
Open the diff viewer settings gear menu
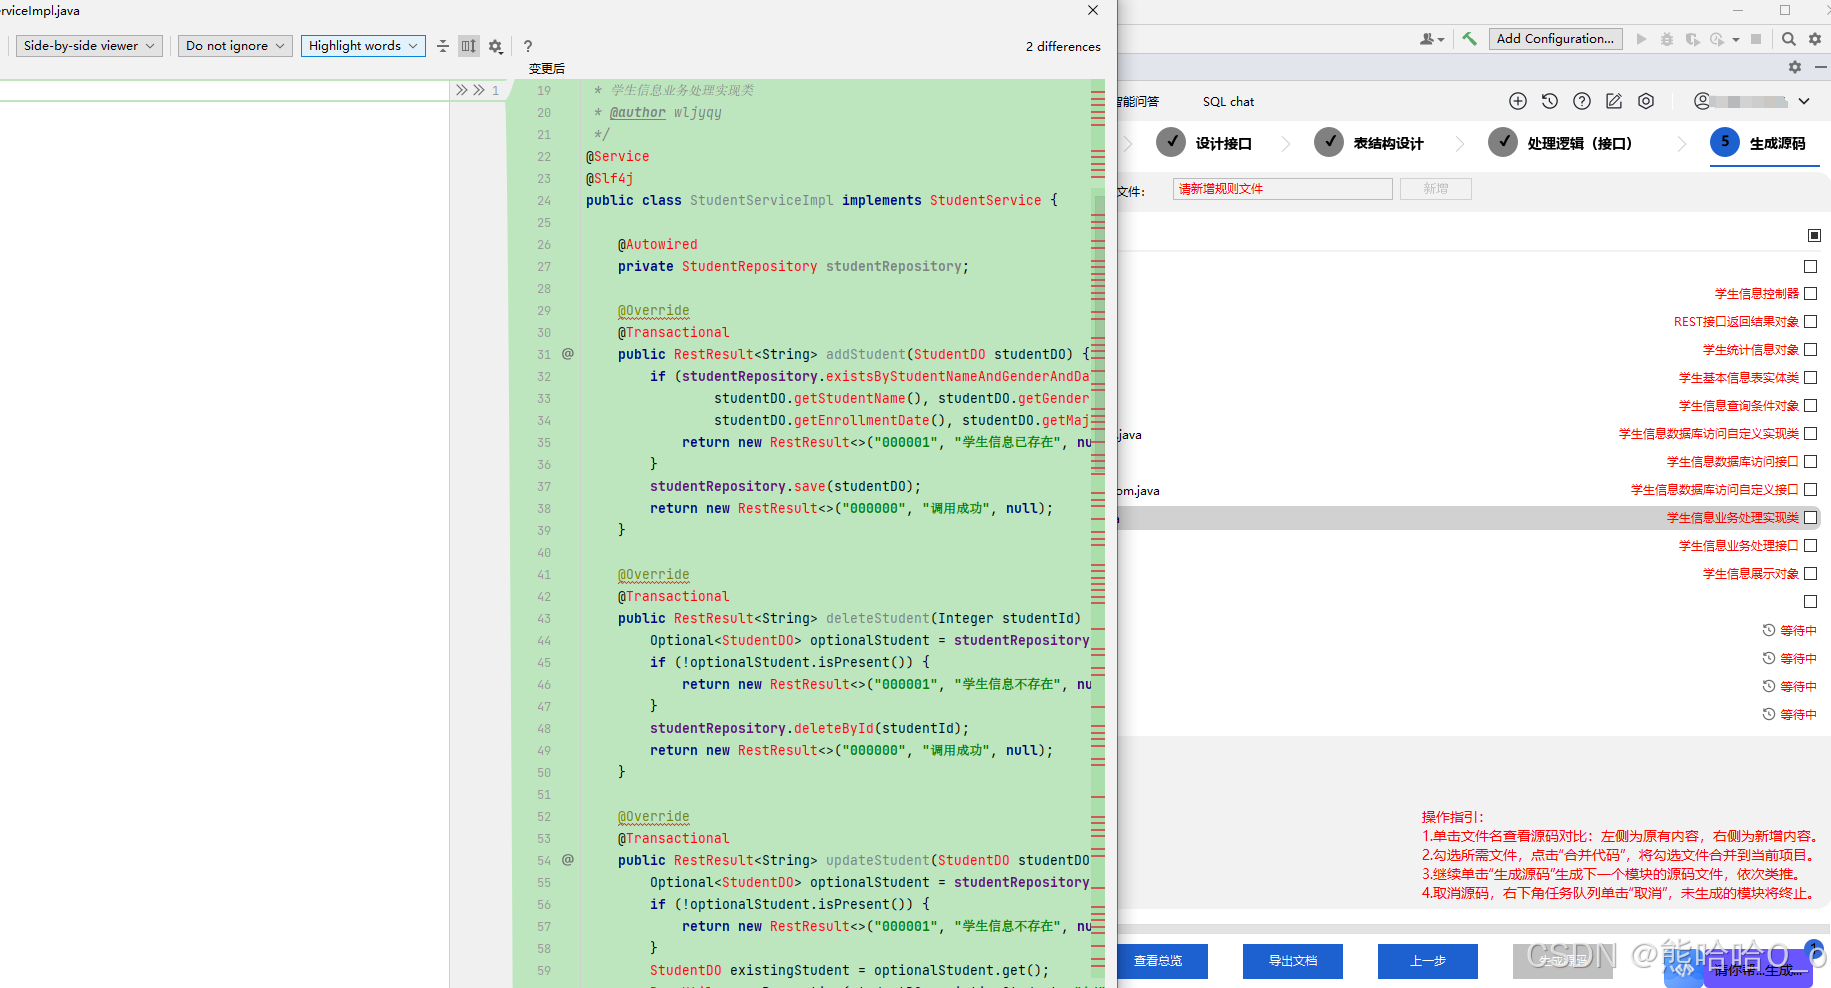pos(495,46)
